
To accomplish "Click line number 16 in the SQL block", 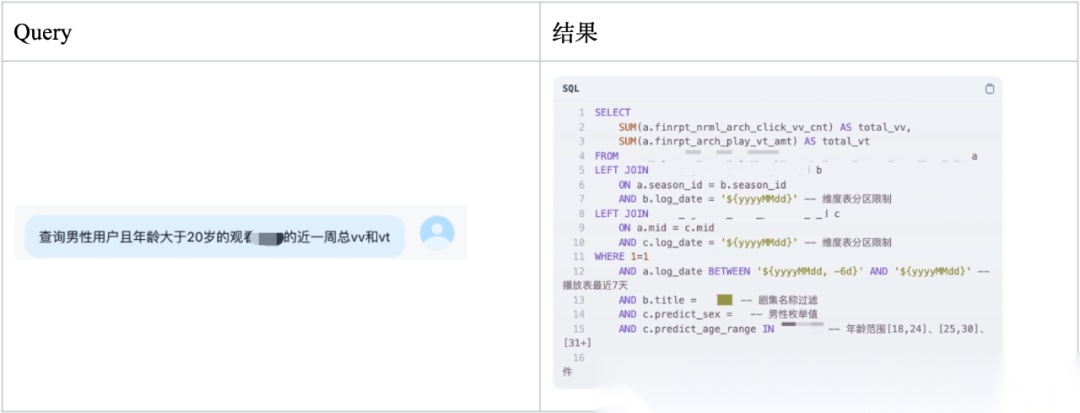I will click(579, 358).
